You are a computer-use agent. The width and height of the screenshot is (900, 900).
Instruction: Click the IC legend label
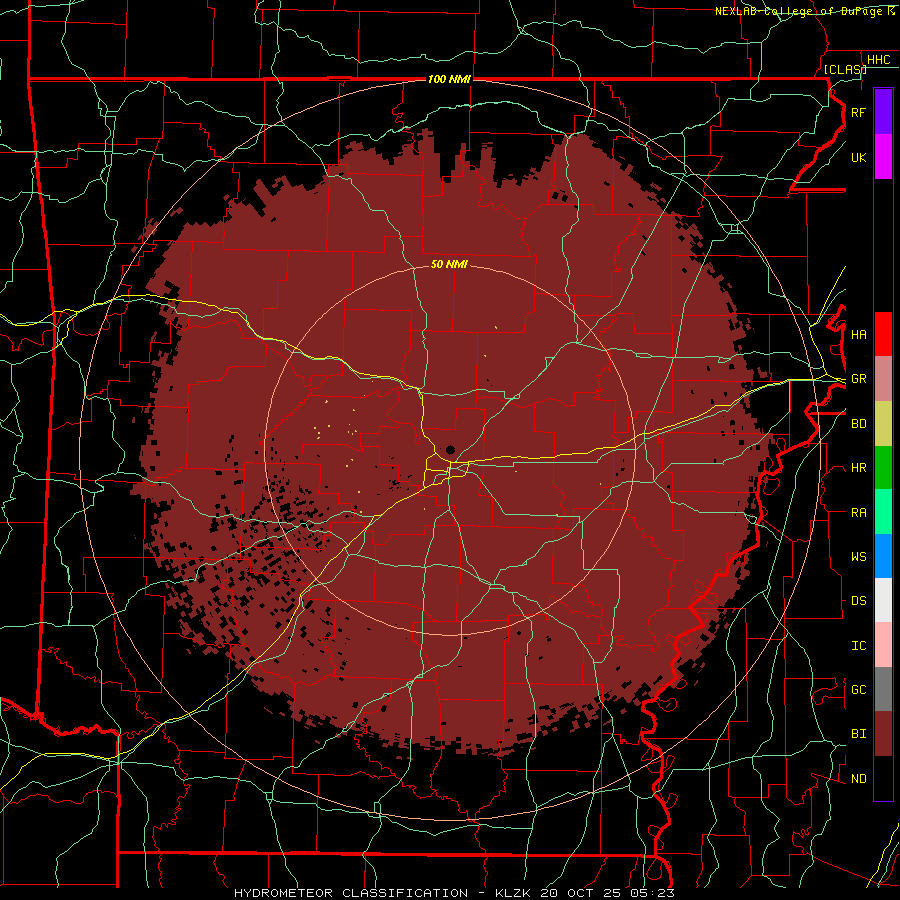[x=858, y=645]
